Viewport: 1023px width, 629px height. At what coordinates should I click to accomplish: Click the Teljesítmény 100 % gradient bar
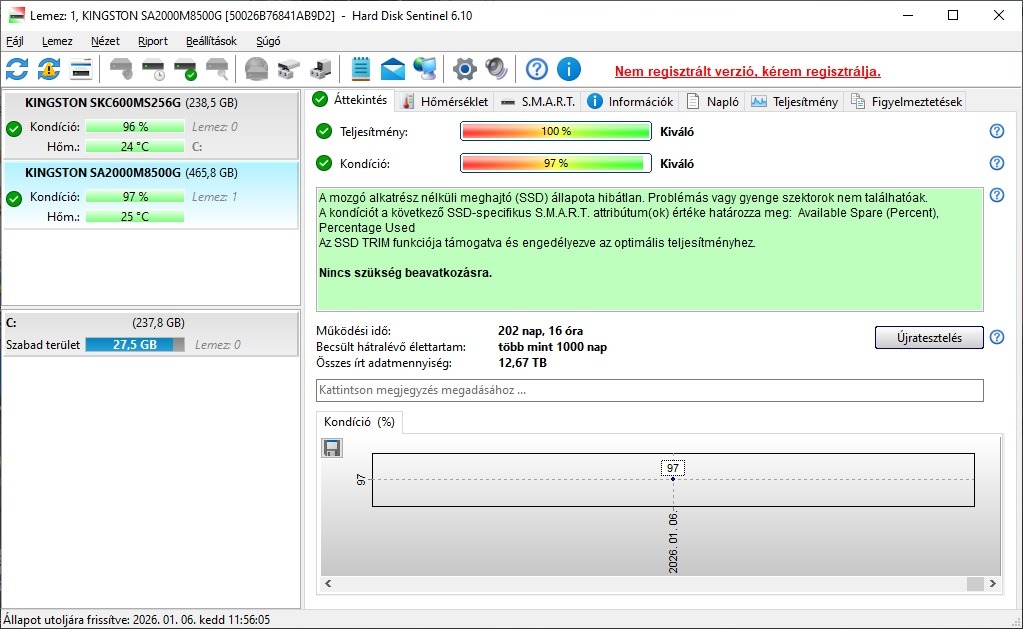coord(556,131)
